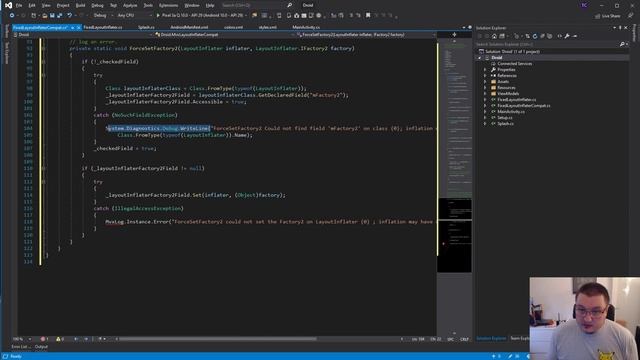The image size is (640, 360).
Task: Click the View Code icon in Solution Explorer
Action: click(x=560, y=36)
